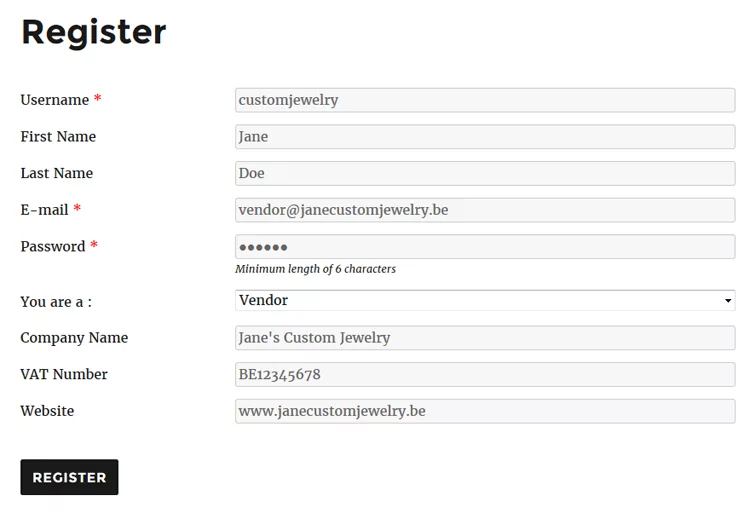Click the Register page heading
Screen dimensions: 750x513
(x=94, y=33)
